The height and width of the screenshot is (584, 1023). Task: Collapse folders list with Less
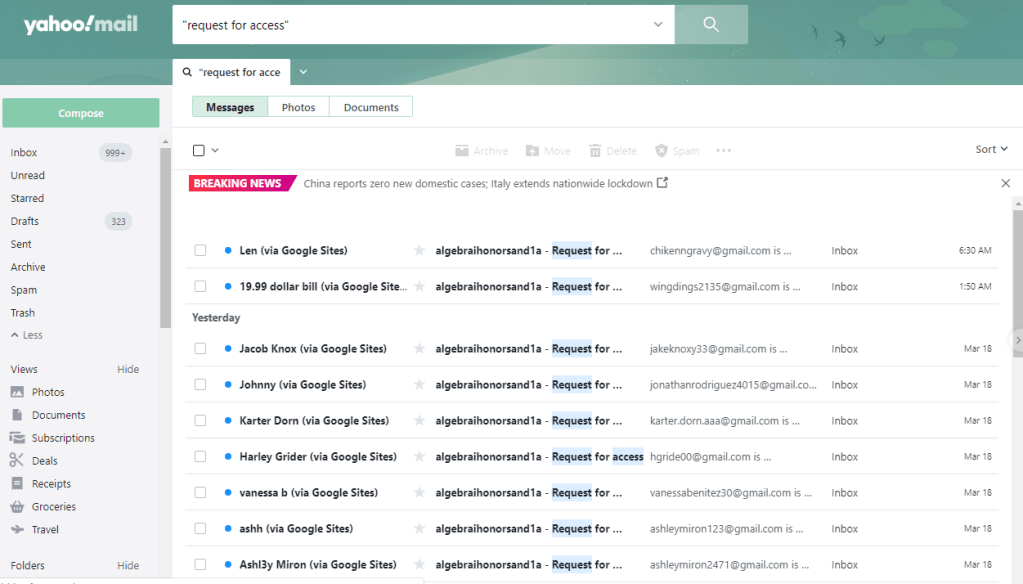coord(27,335)
